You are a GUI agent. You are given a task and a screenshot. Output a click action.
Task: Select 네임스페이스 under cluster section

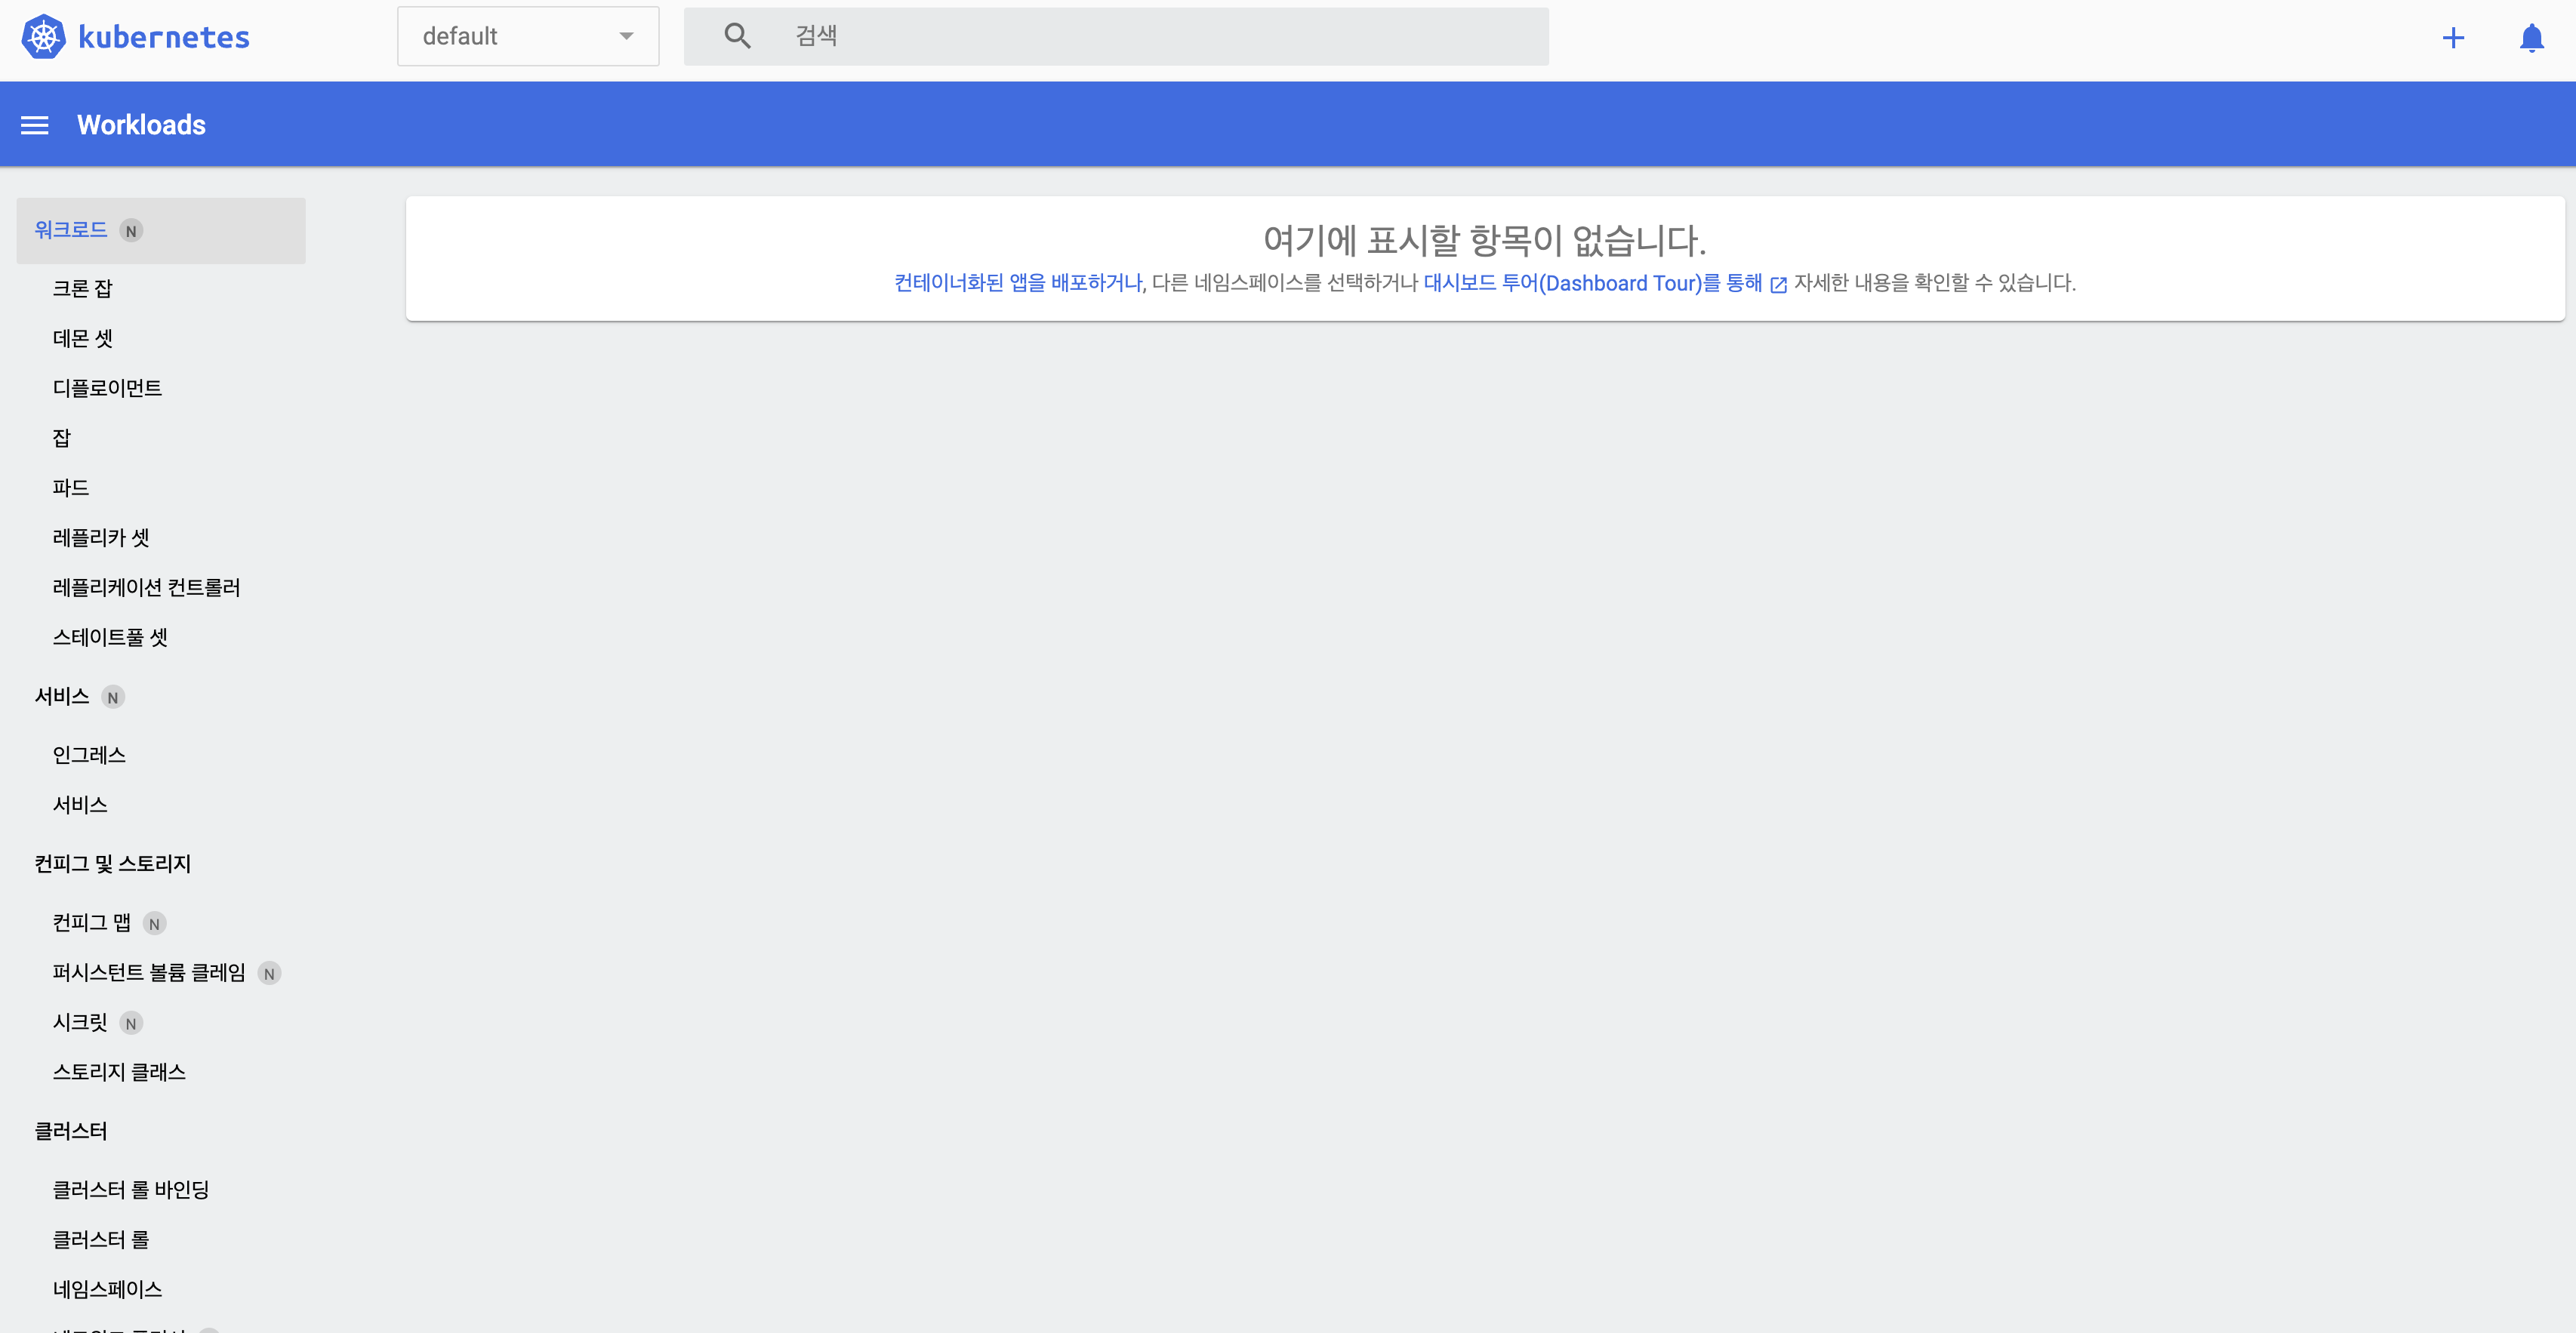click(107, 1290)
